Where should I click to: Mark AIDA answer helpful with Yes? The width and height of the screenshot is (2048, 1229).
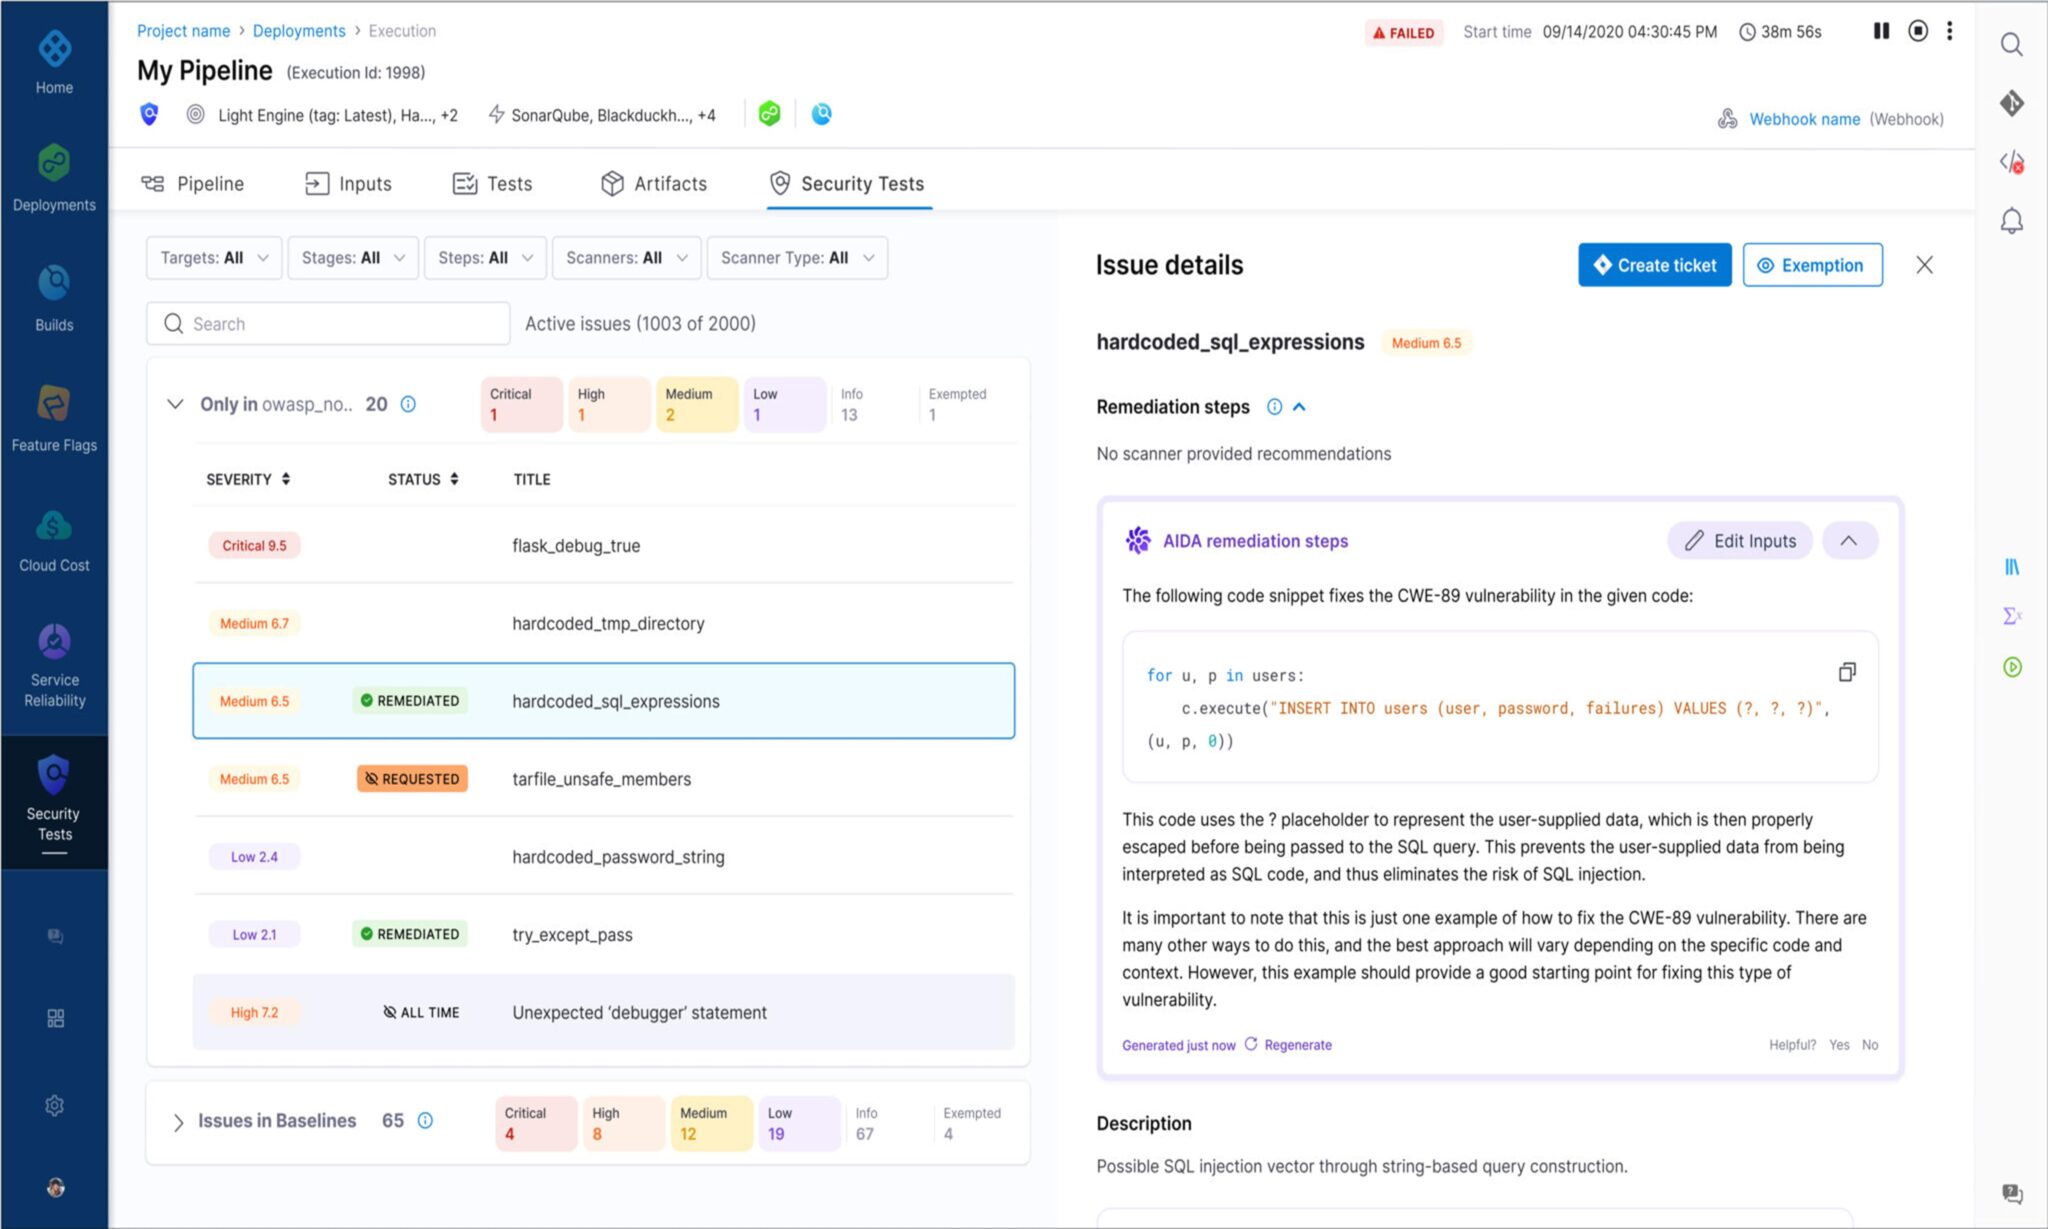coord(1838,1045)
